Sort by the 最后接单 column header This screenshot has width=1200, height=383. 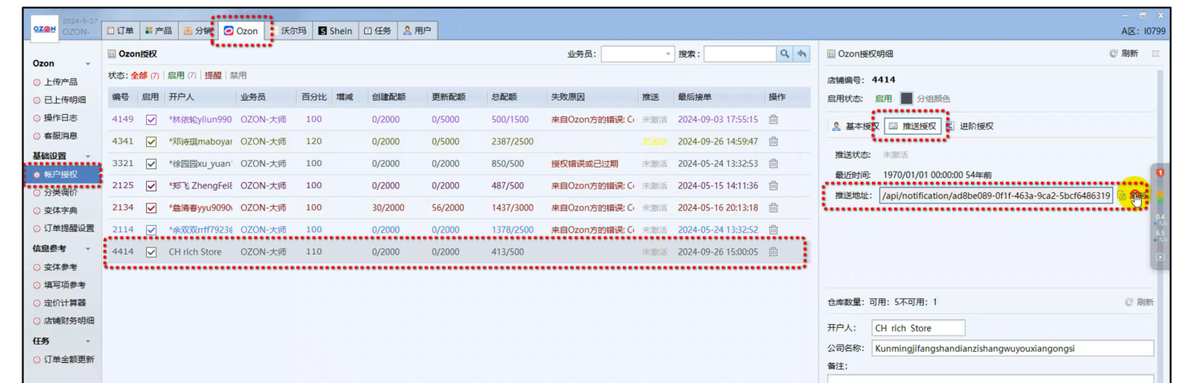(695, 97)
